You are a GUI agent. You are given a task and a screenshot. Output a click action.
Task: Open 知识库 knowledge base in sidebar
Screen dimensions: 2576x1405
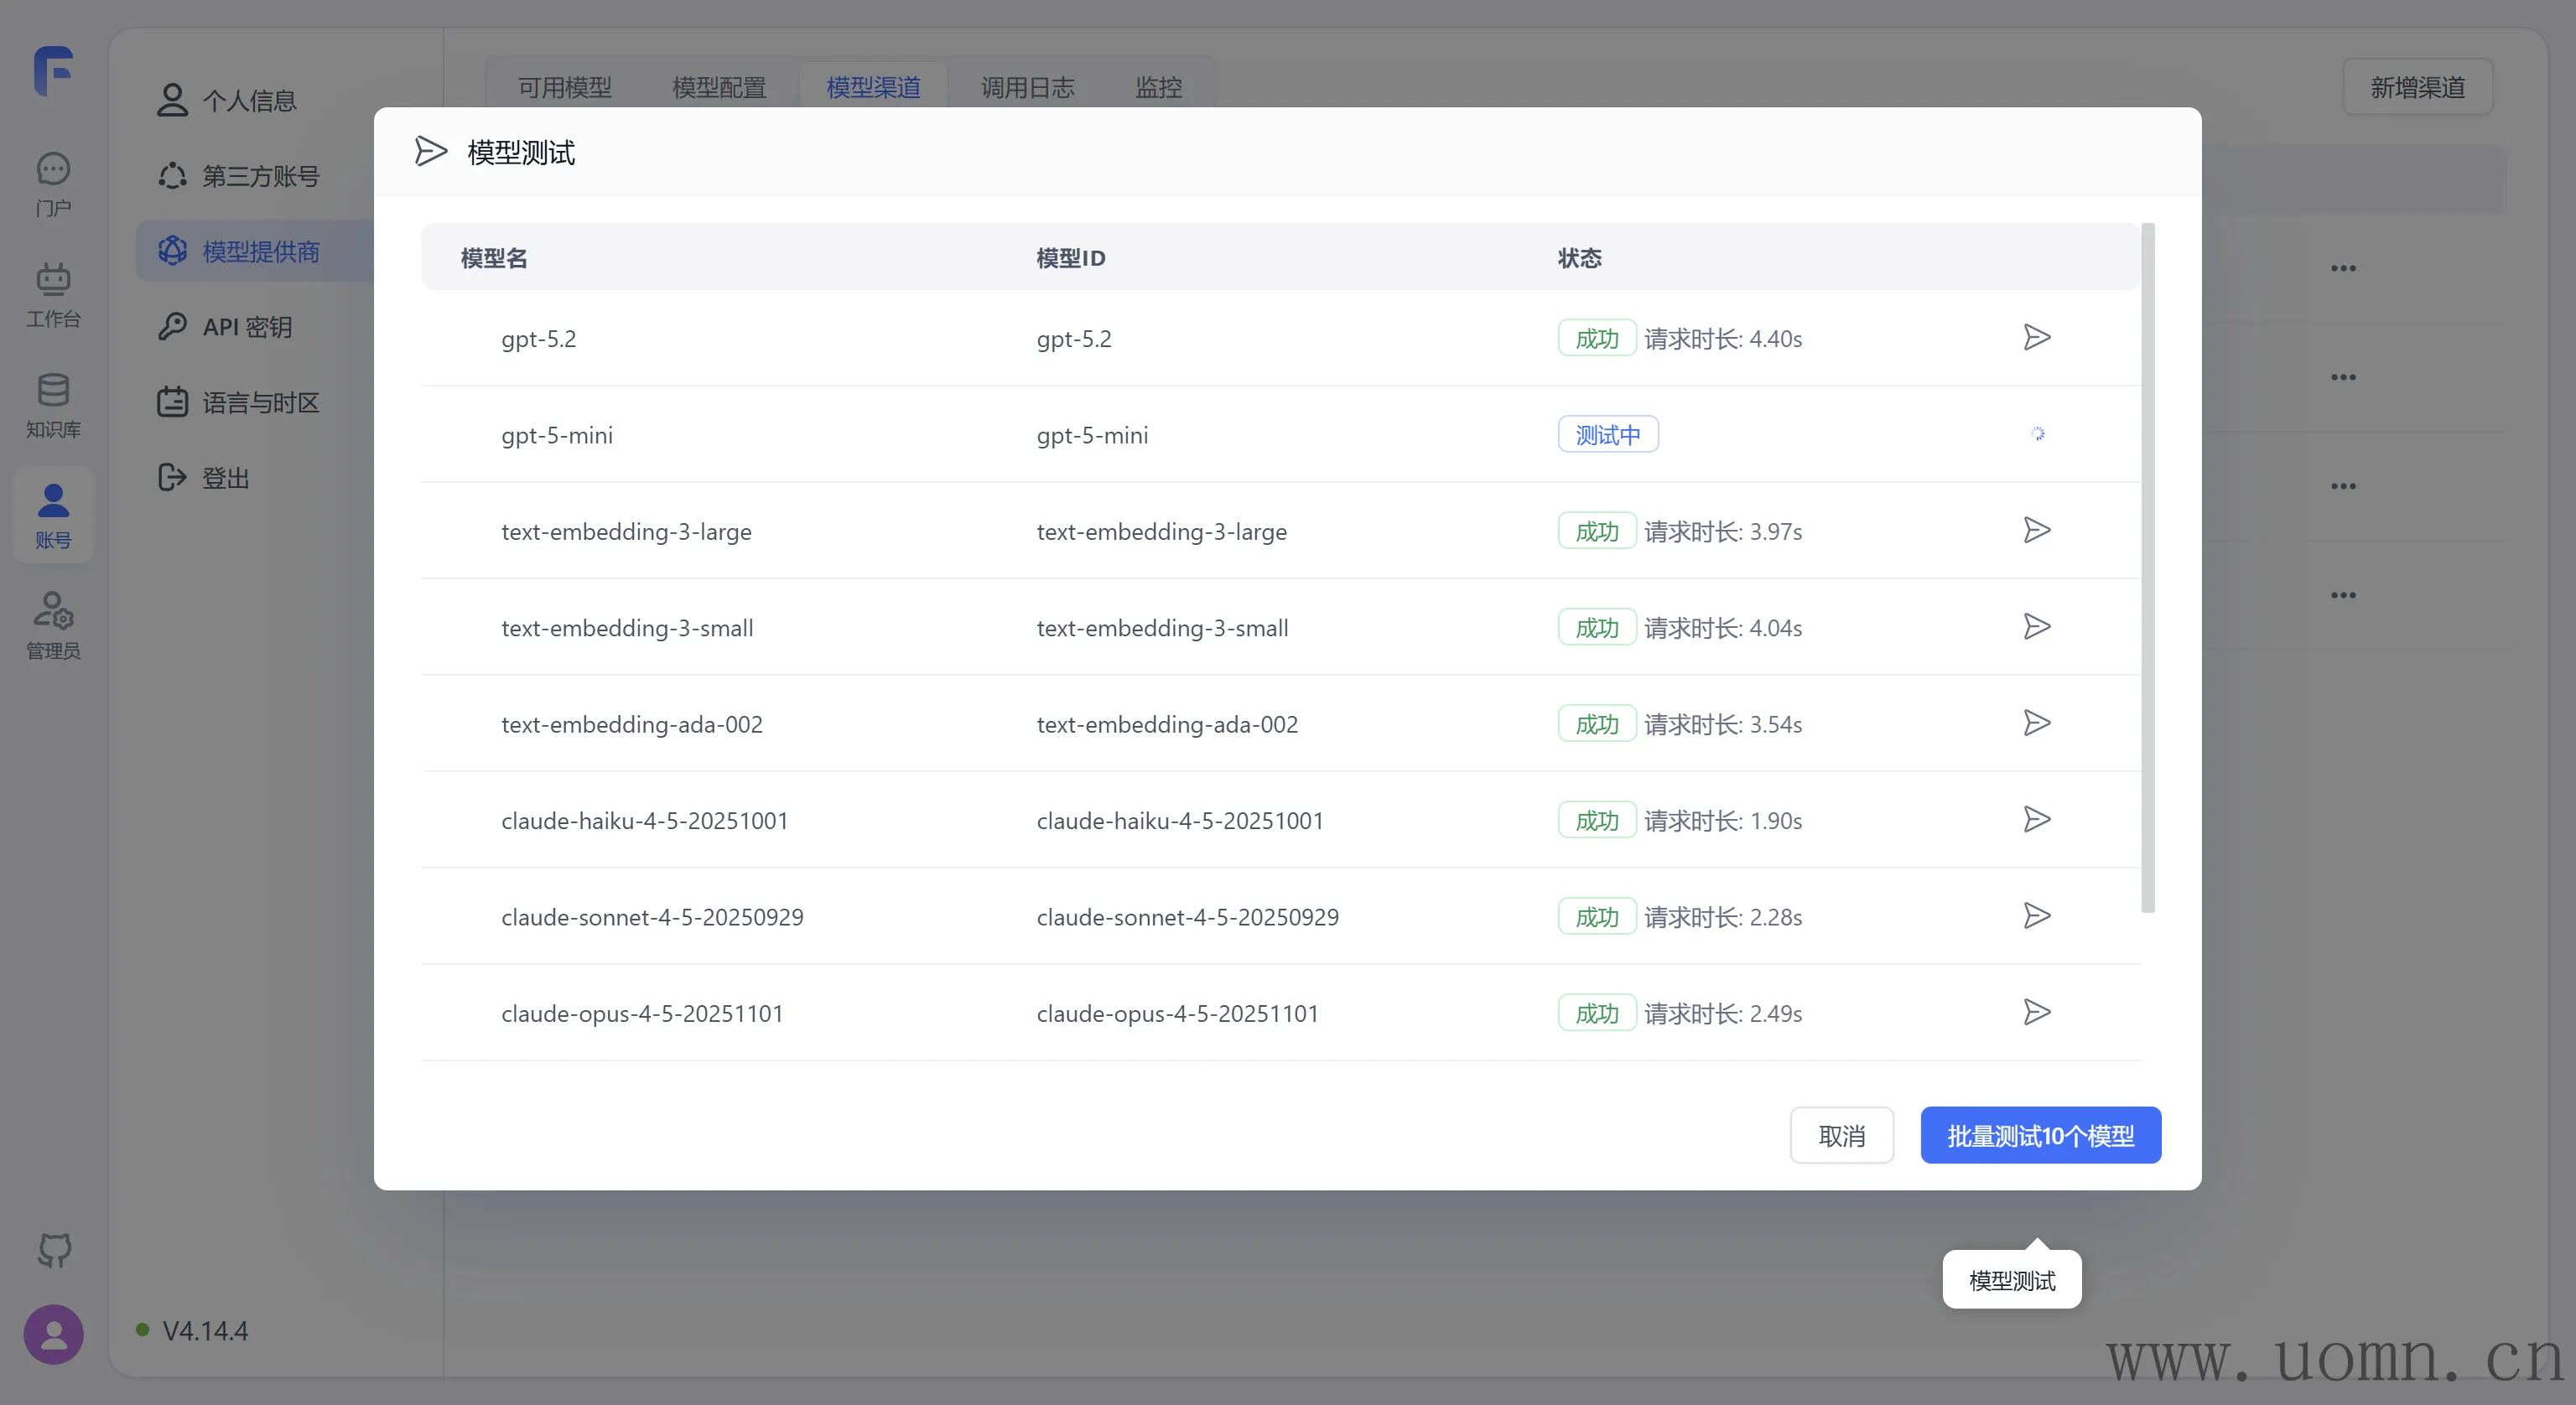[x=53, y=405]
